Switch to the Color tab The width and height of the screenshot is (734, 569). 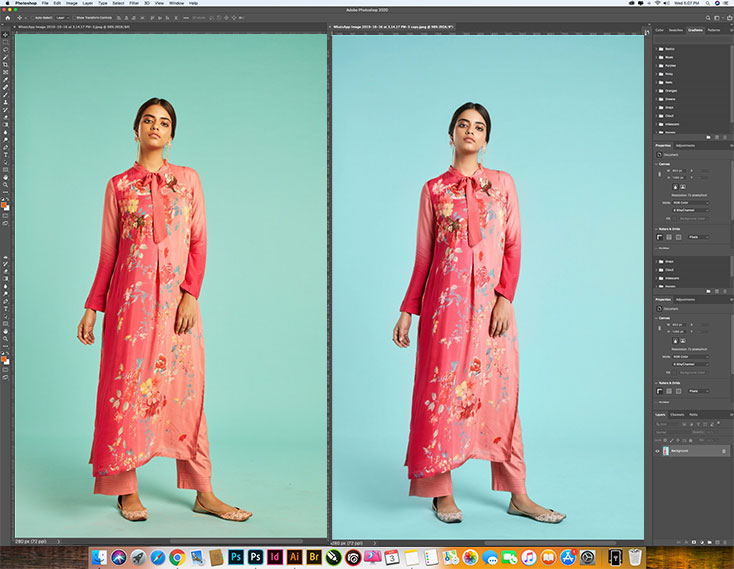[x=659, y=30]
